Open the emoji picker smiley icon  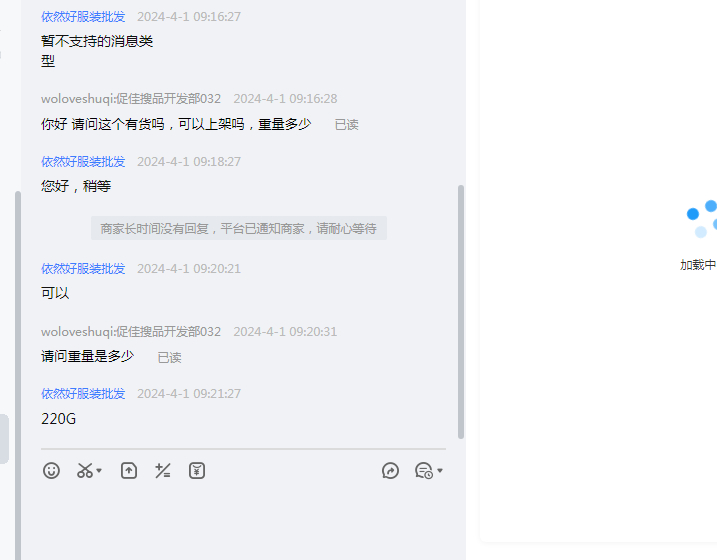(x=51, y=470)
